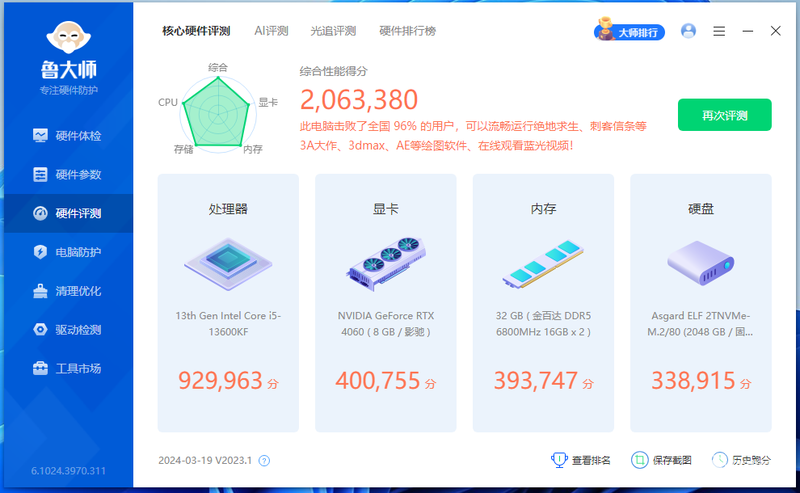This screenshot has height=493, width=800.
Task: Click the 32 GB DDR5 6800MHz text
Action: 543,324
